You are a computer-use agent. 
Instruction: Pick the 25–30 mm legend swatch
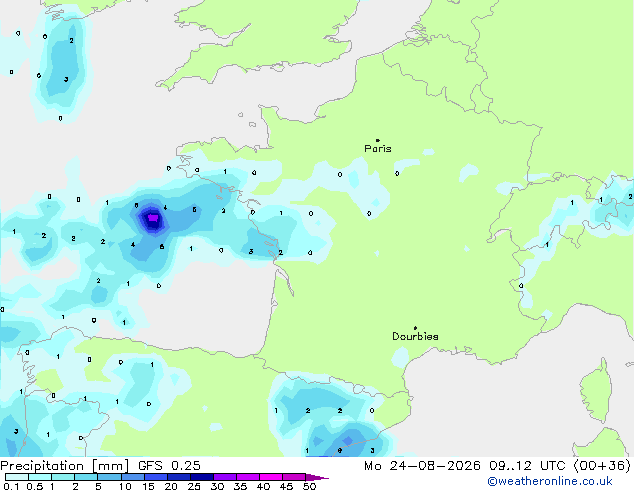point(201,477)
